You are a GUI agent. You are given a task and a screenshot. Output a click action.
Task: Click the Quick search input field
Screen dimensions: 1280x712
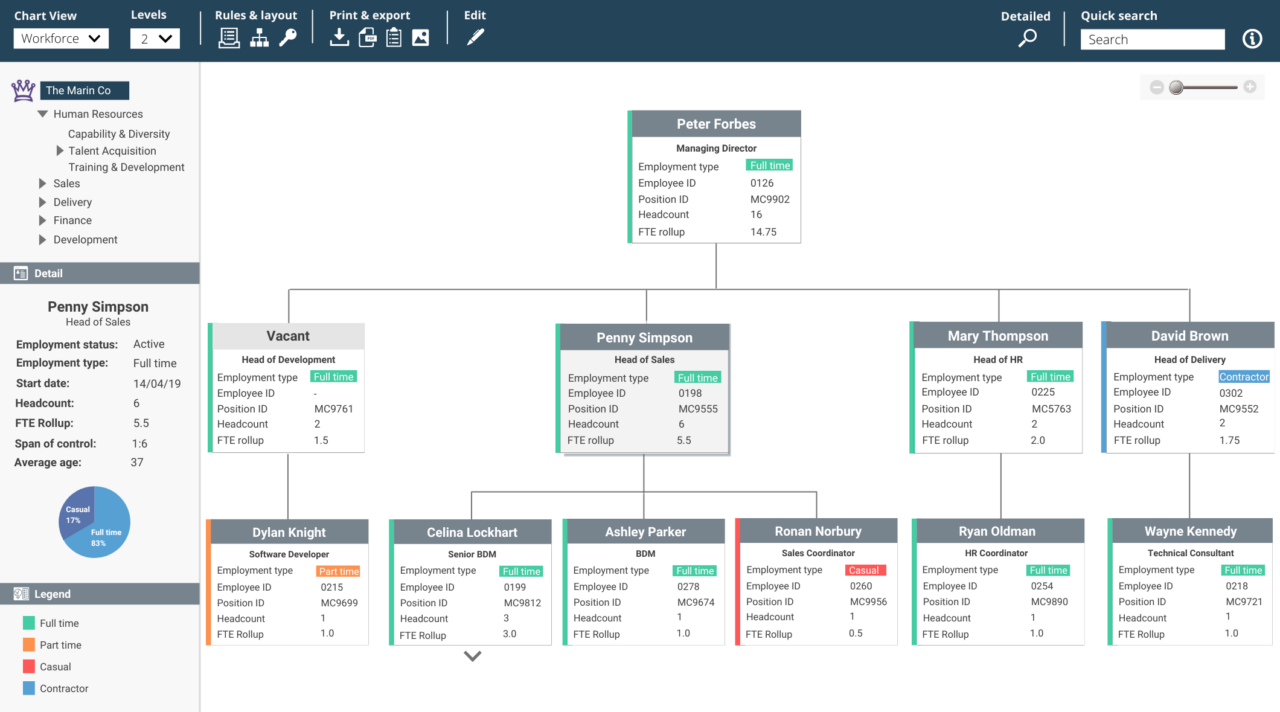pos(1152,39)
